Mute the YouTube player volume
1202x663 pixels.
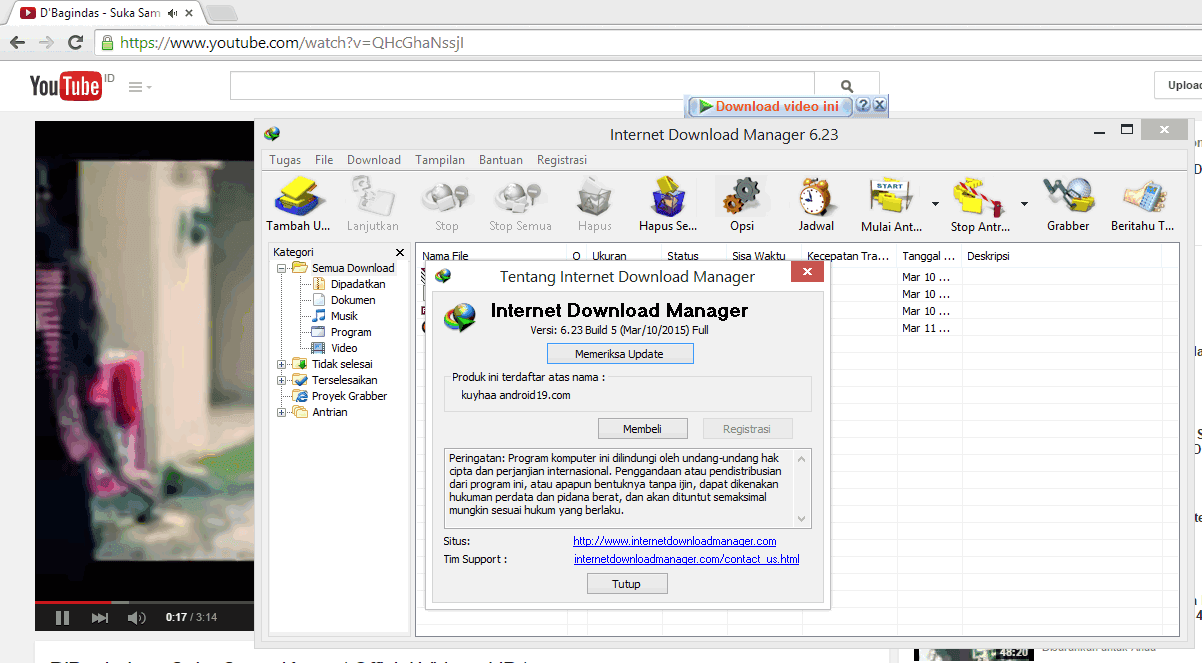tap(137, 618)
